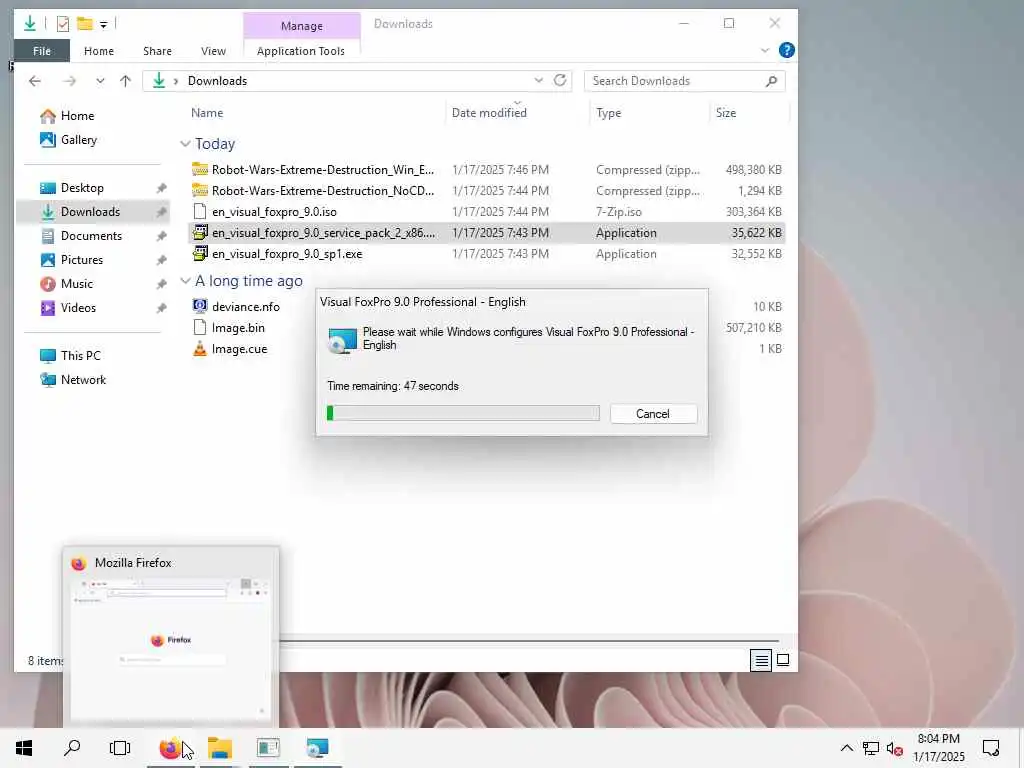
Task: Switch to large icons view layout
Action: tap(783, 660)
